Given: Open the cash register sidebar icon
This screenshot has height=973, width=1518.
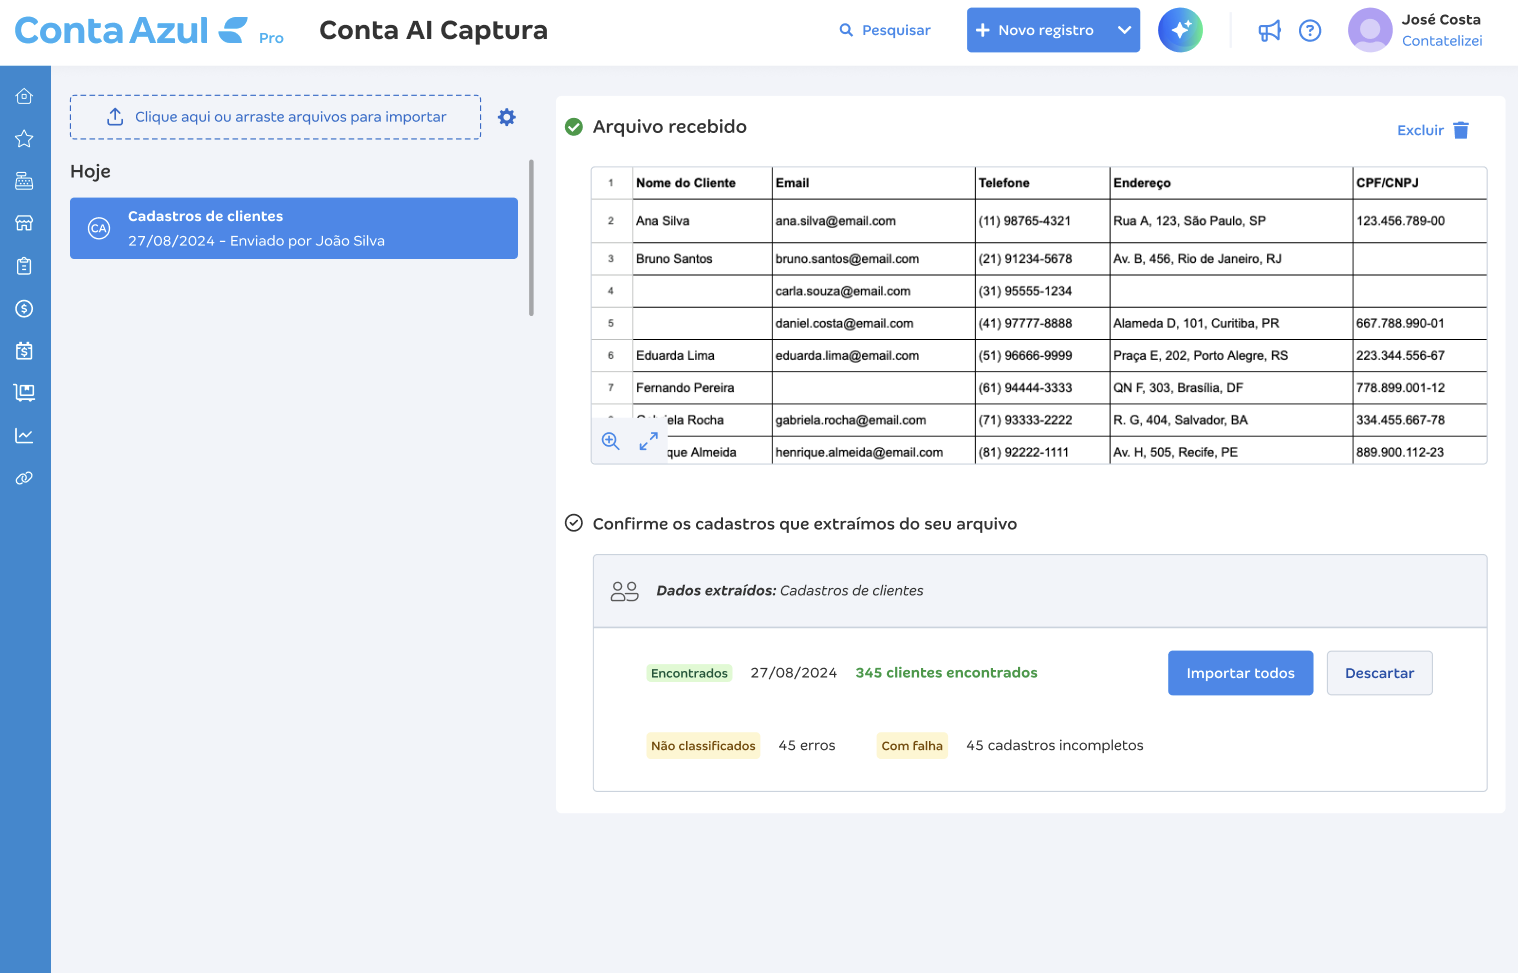Looking at the screenshot, I should click(x=24, y=181).
